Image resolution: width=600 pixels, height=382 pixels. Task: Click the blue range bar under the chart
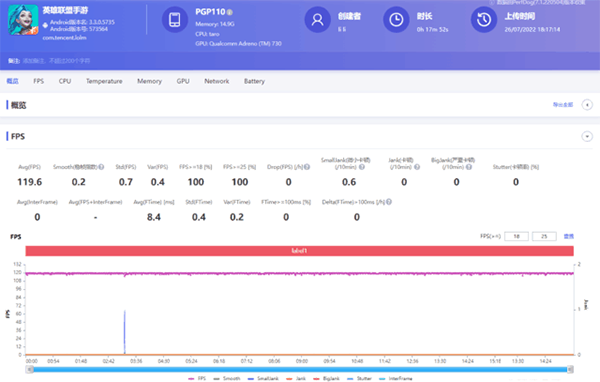pos(300,369)
